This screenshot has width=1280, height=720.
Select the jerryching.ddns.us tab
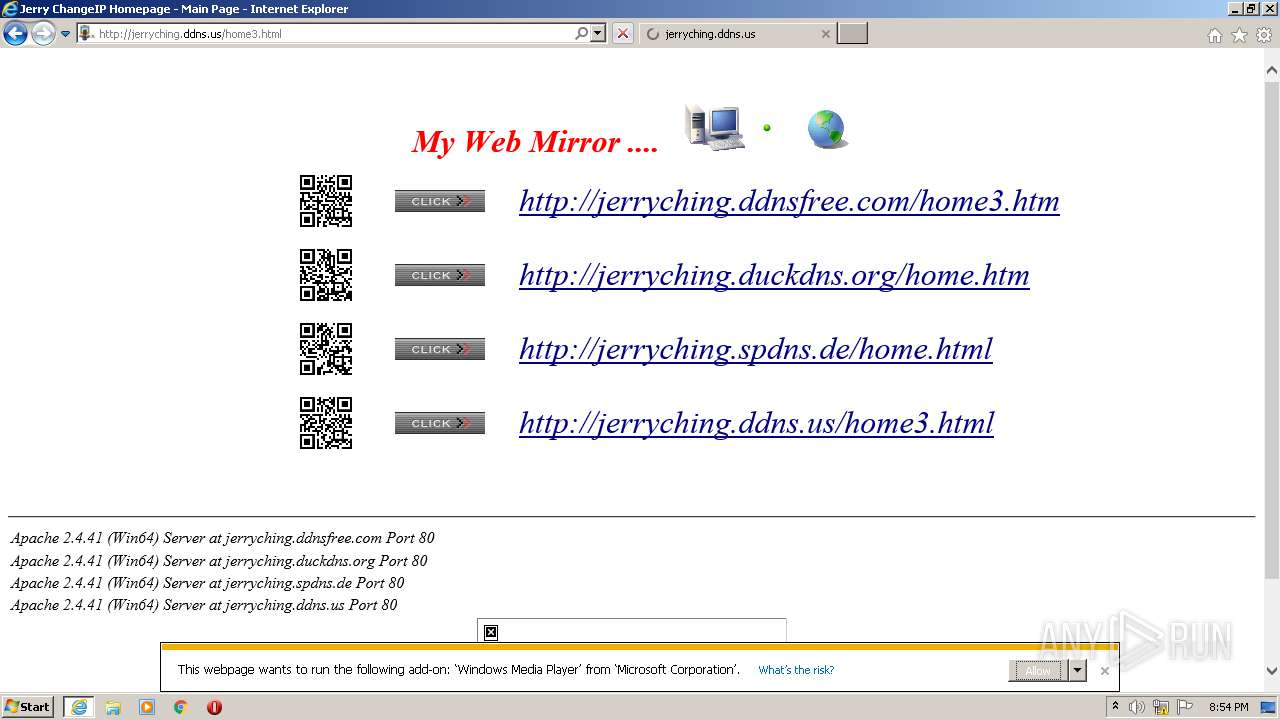(737, 34)
